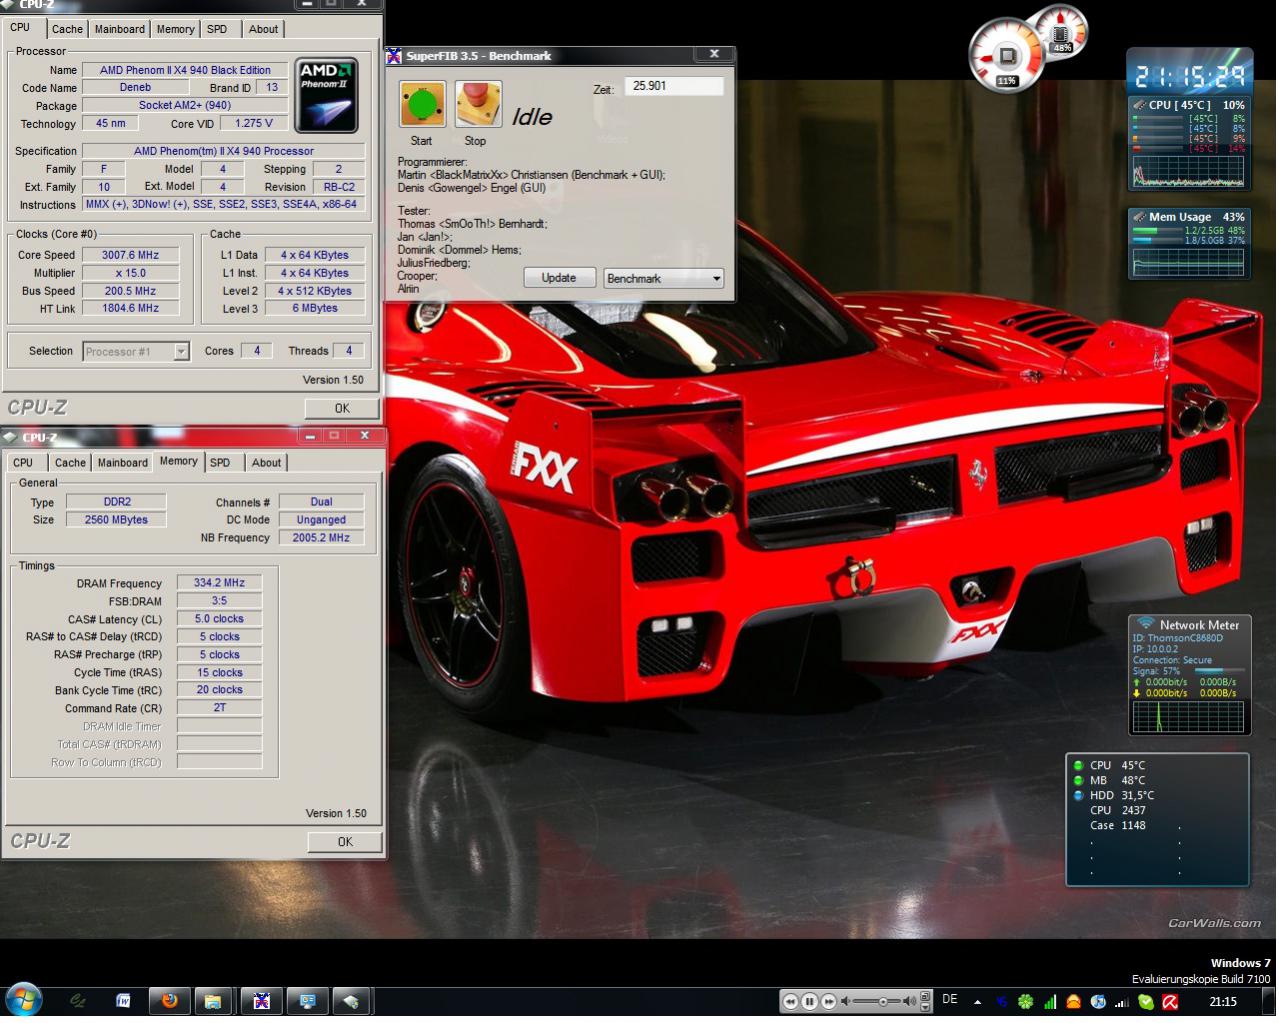Image resolution: width=1279 pixels, height=1023 pixels.
Task: Click the blue HDD temperature indicator dot
Action: (x=1078, y=795)
